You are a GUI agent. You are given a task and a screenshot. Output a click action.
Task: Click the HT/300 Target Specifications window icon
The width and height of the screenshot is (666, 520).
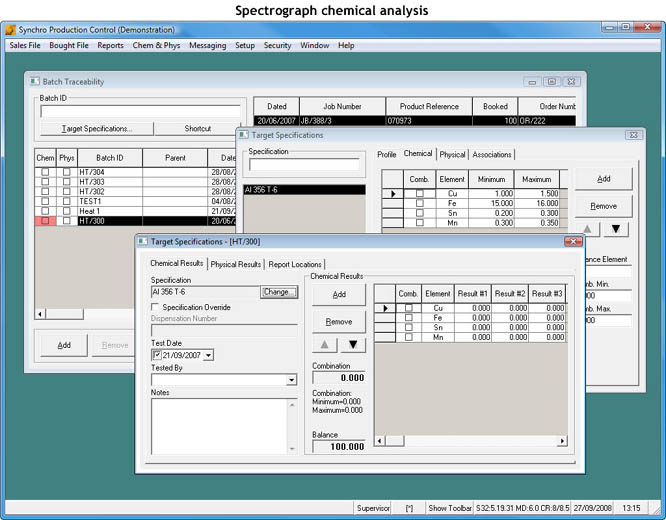click(143, 241)
